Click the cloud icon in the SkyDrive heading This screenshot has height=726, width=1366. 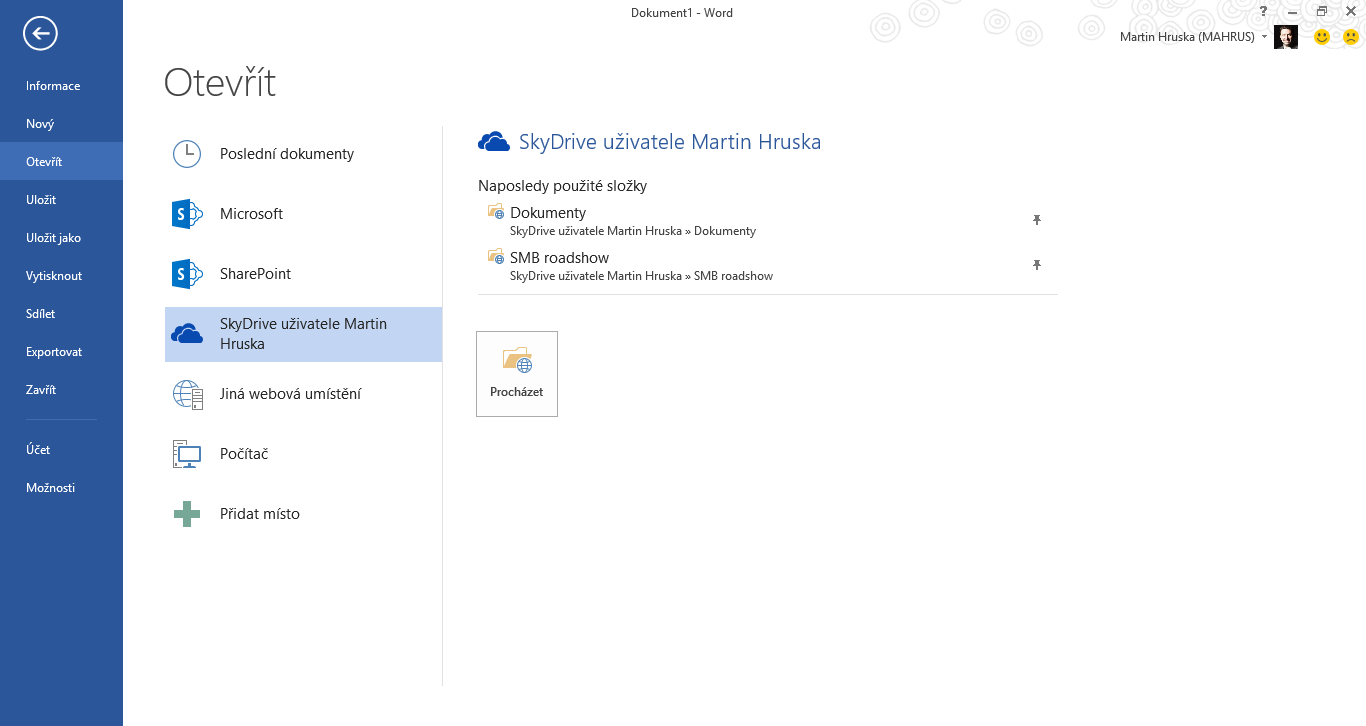coord(494,142)
